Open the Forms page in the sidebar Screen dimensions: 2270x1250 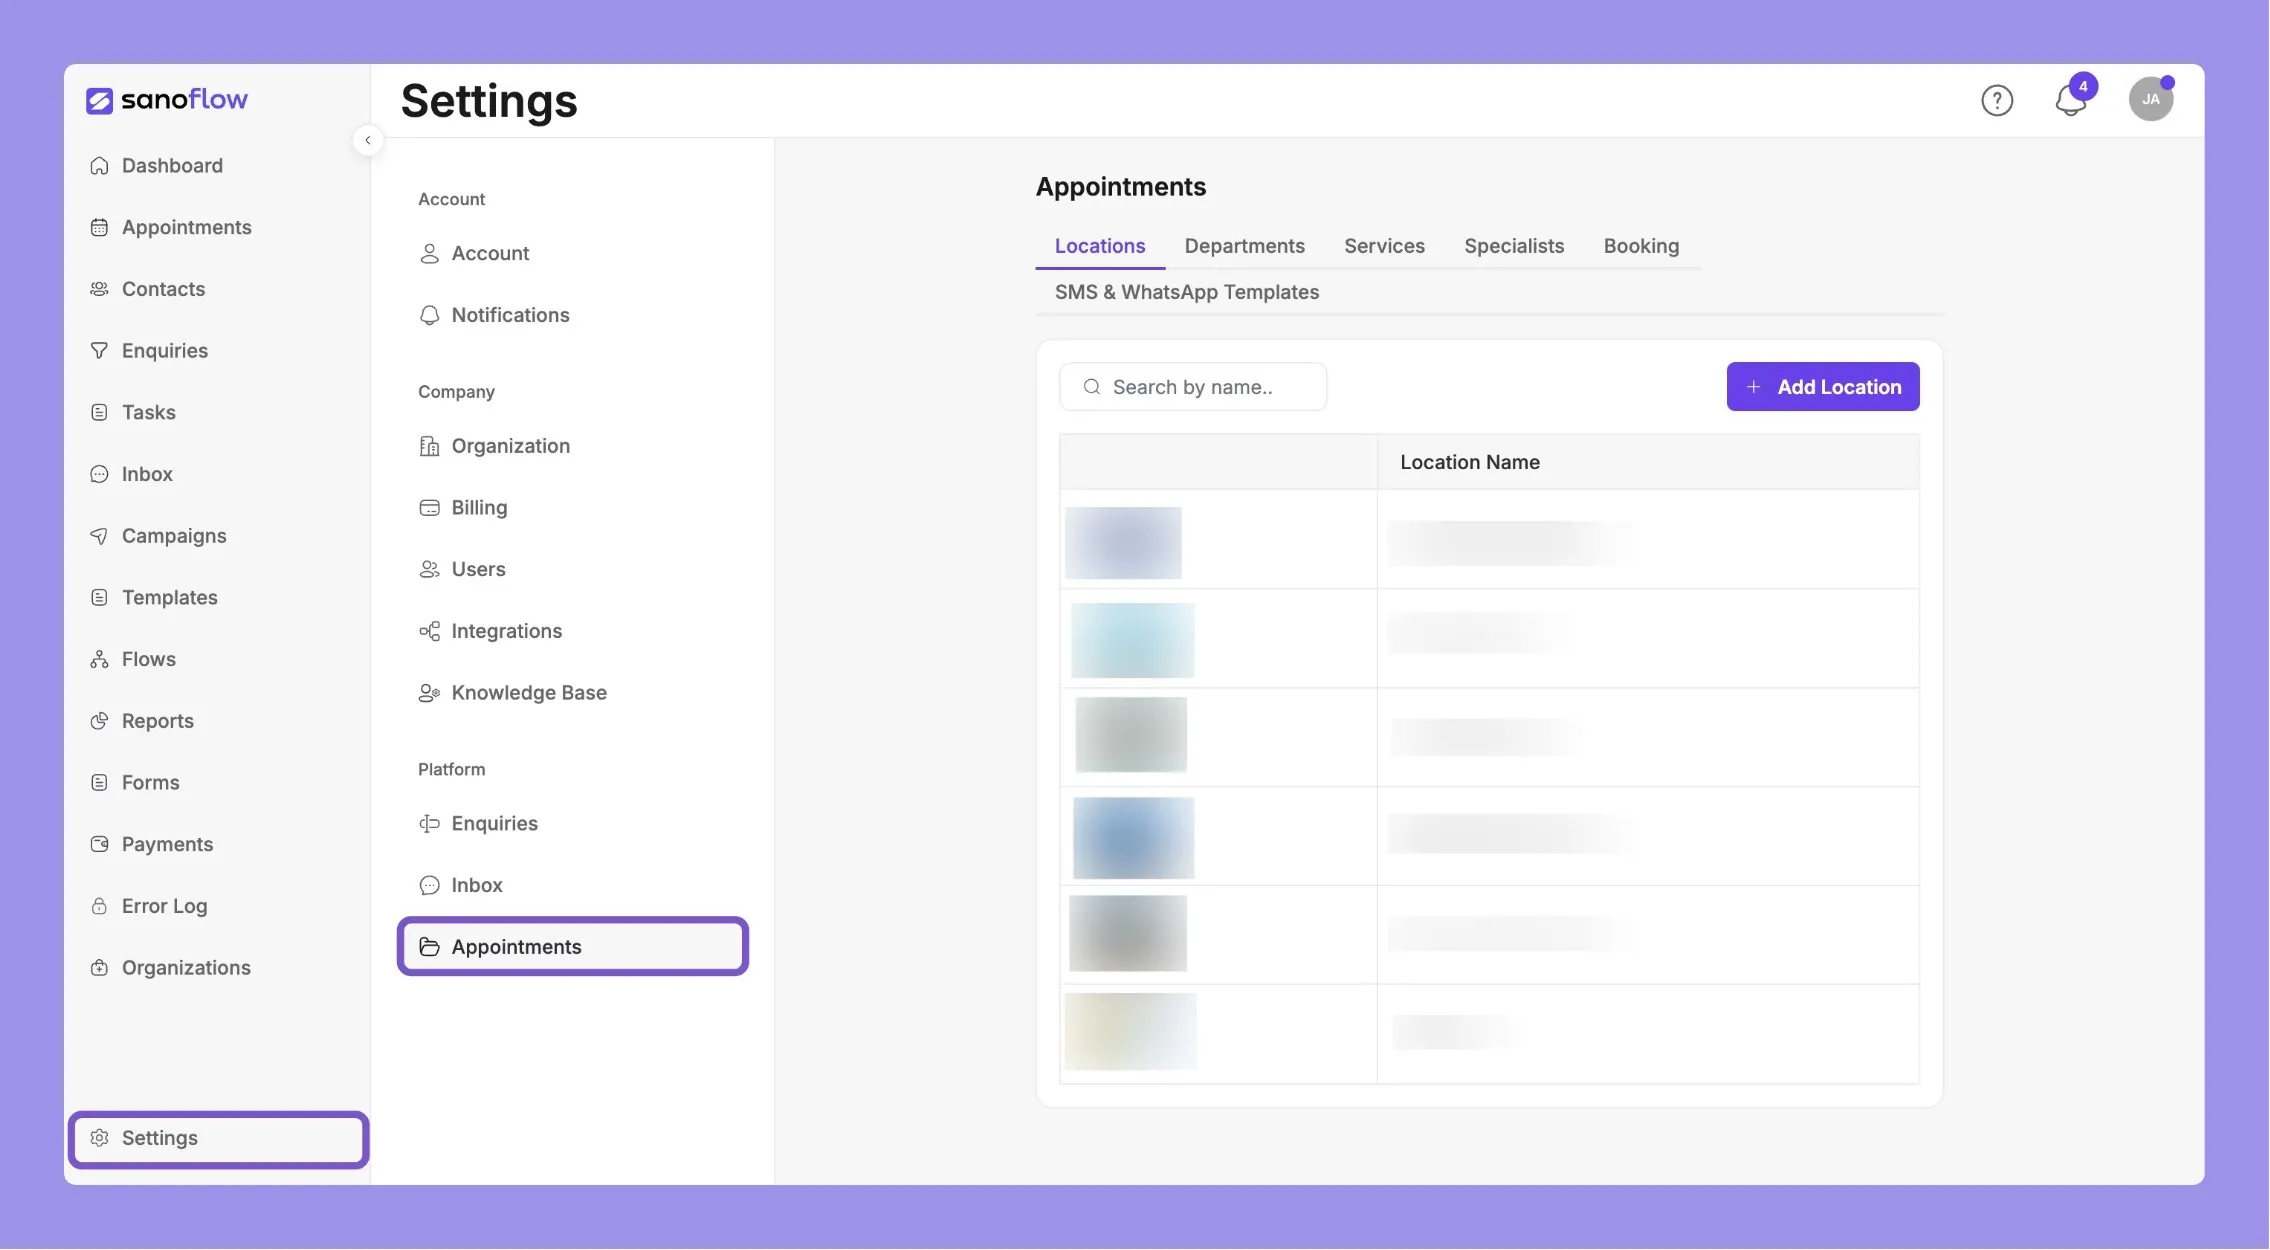150,783
